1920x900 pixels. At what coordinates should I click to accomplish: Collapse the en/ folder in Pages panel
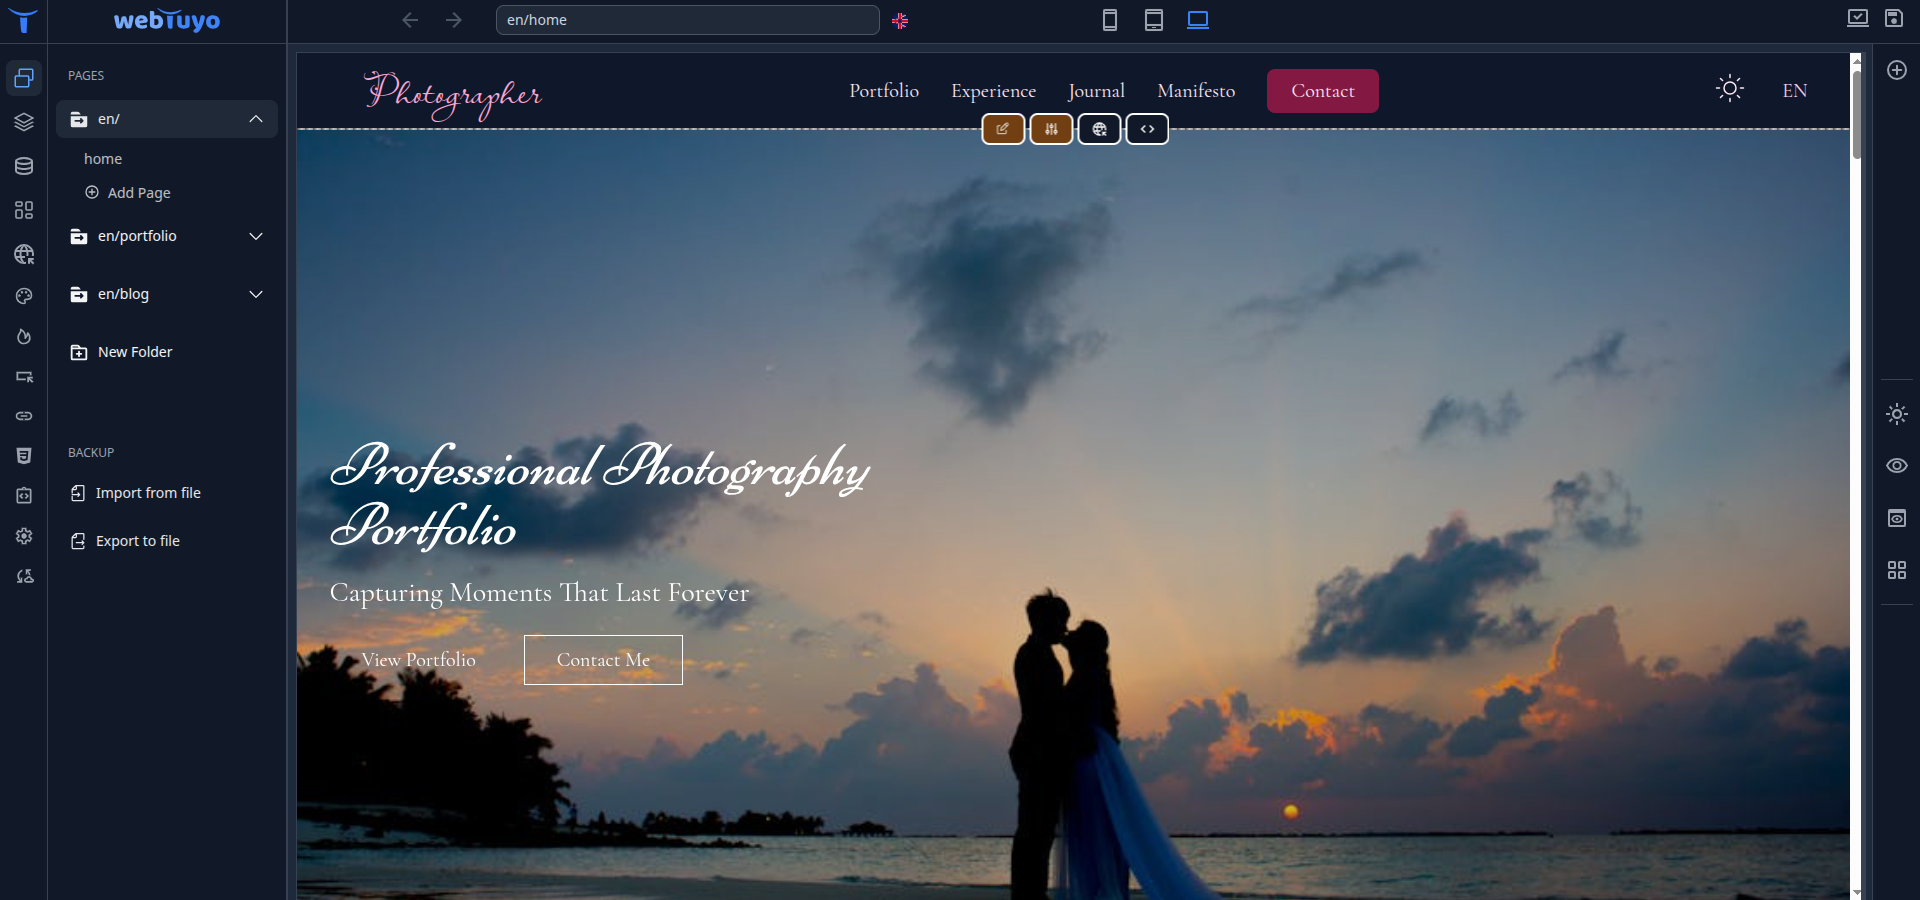pos(256,118)
